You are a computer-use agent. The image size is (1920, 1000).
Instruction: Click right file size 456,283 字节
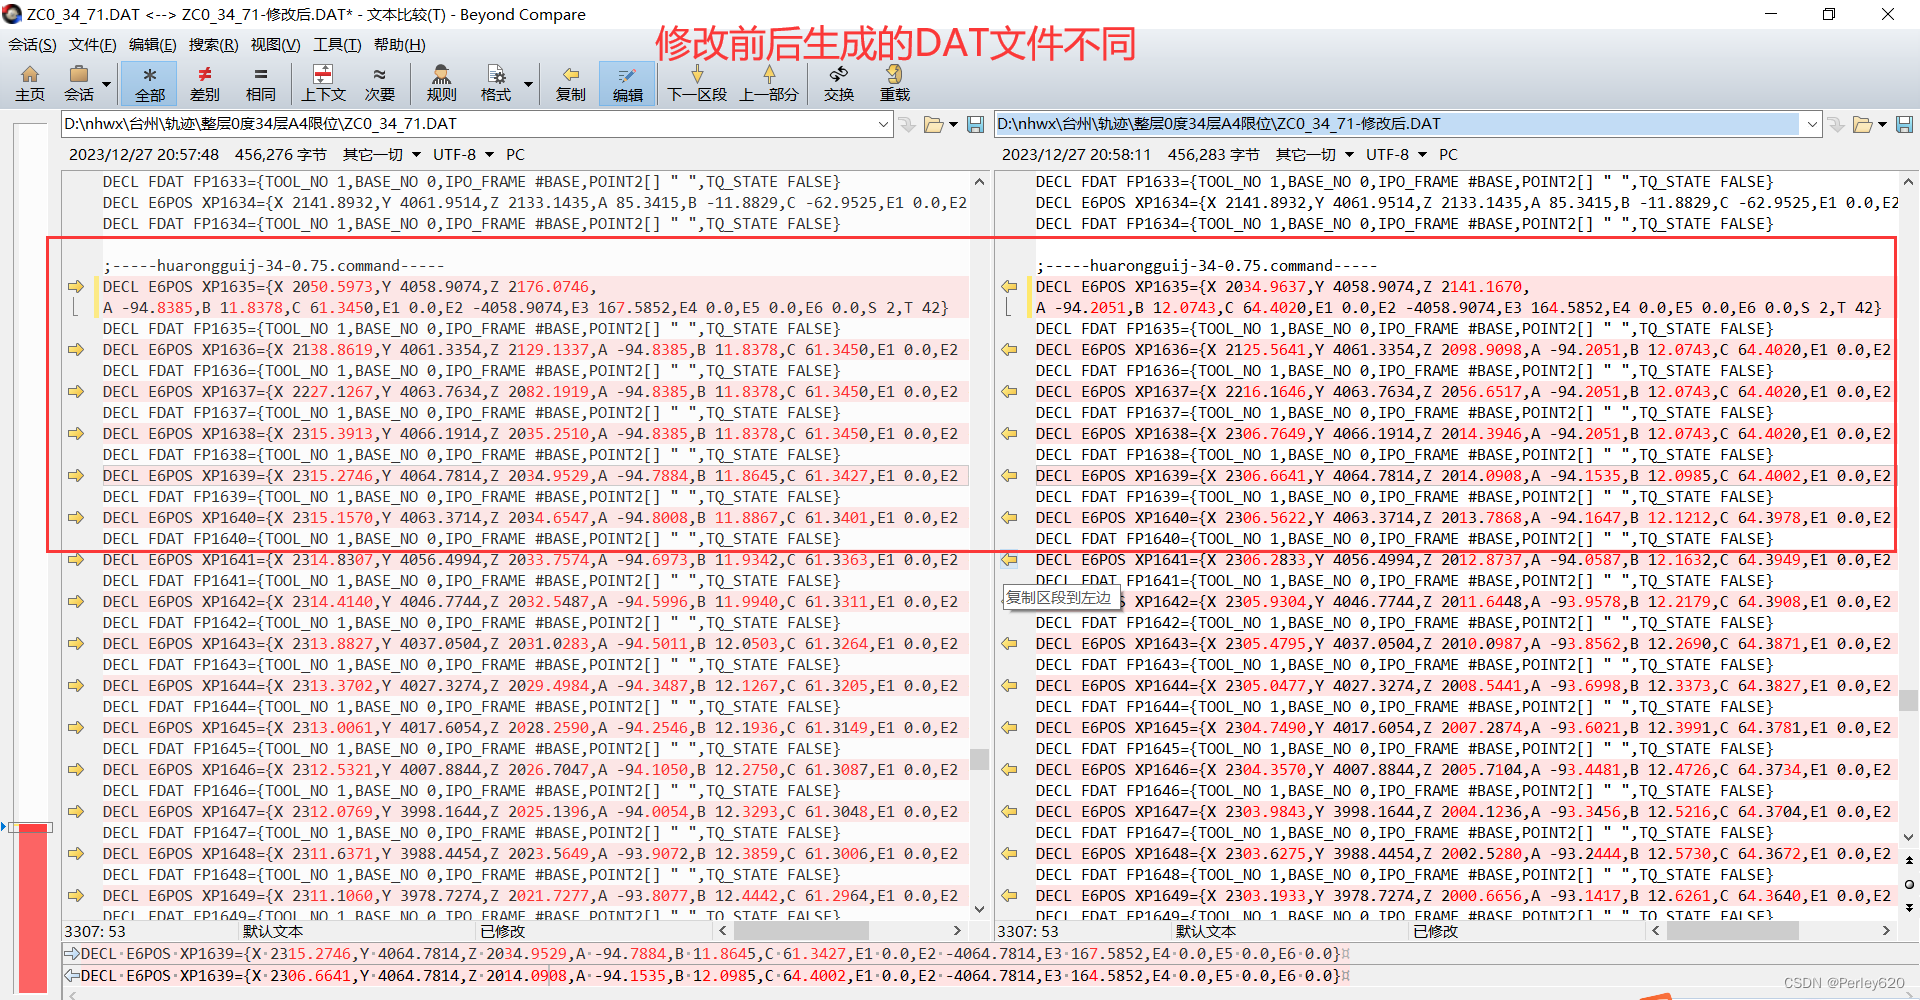point(1214,154)
